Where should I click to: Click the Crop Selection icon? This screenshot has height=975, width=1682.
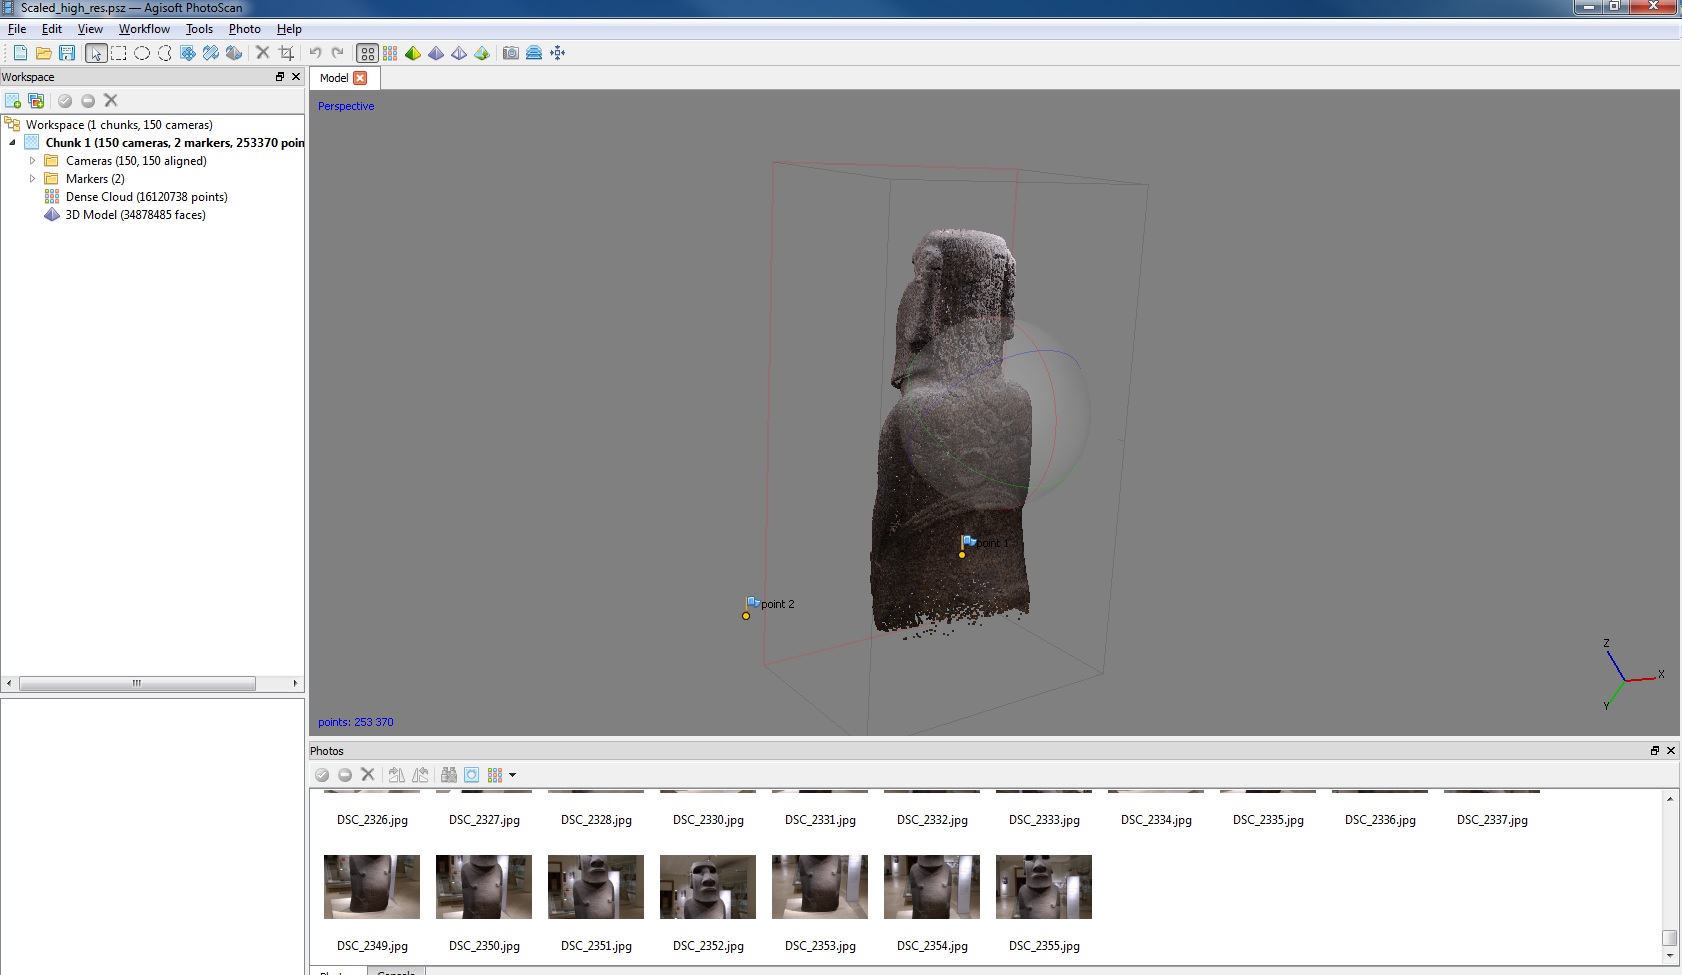[287, 53]
